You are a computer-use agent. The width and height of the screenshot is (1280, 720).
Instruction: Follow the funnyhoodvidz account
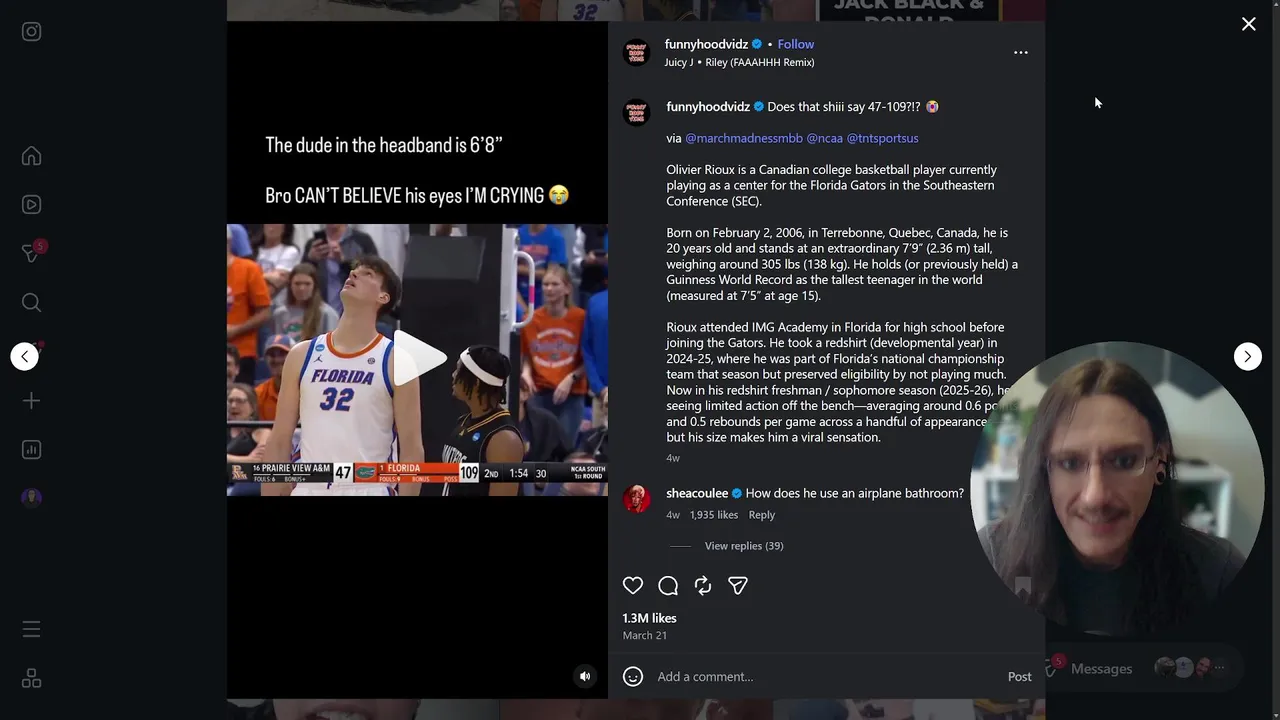click(796, 44)
